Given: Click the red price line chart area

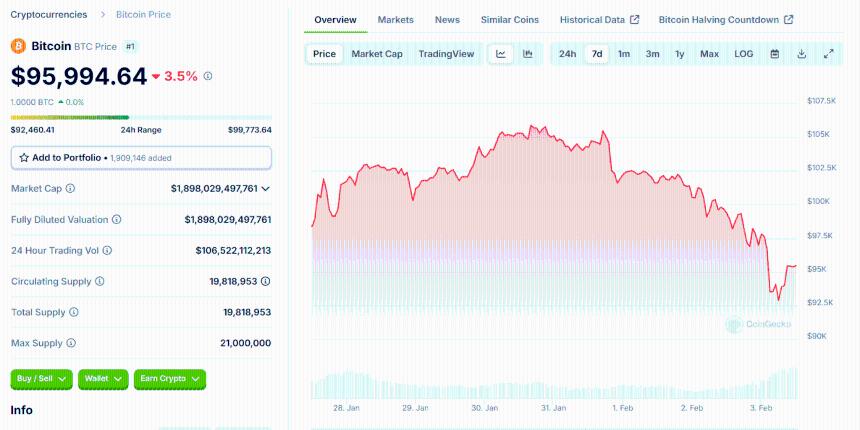Looking at the screenshot, I should [x=554, y=219].
